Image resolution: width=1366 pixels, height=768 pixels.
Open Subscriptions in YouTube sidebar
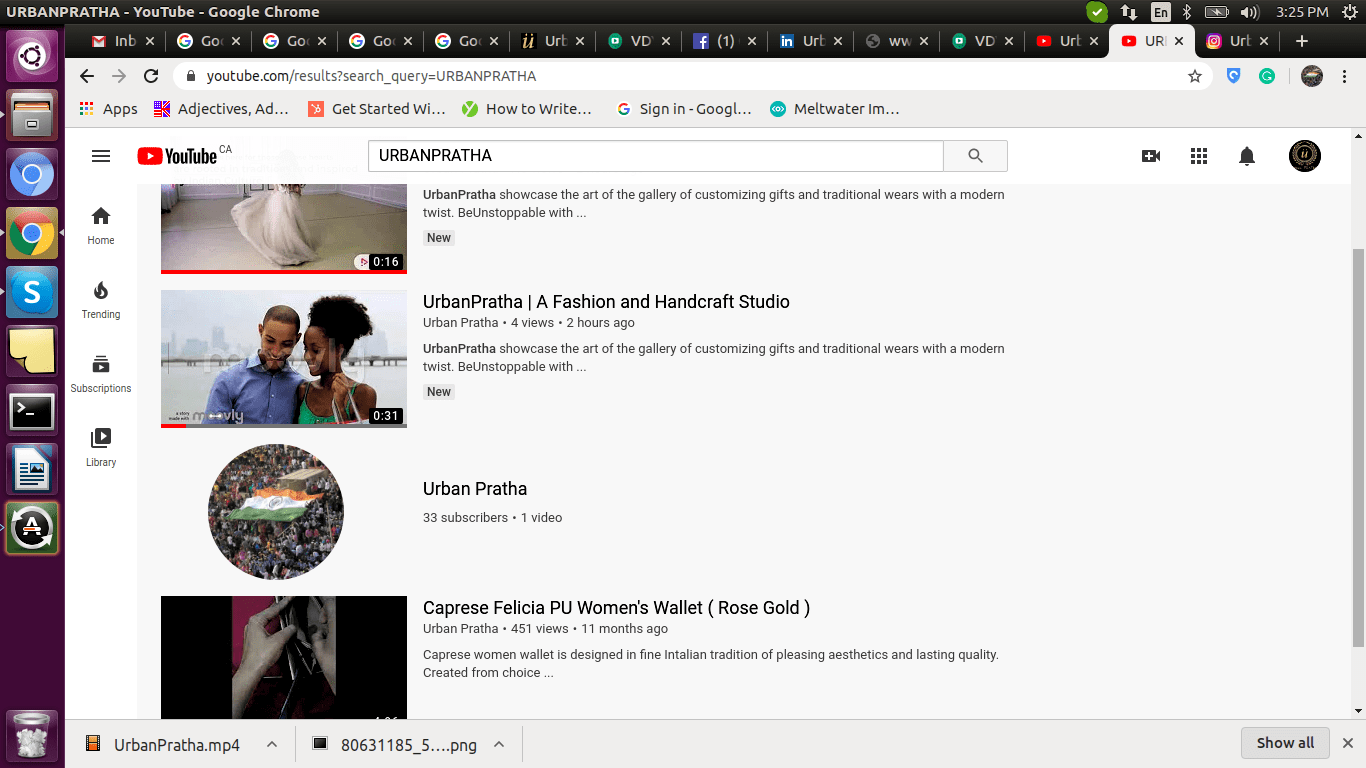[101, 373]
